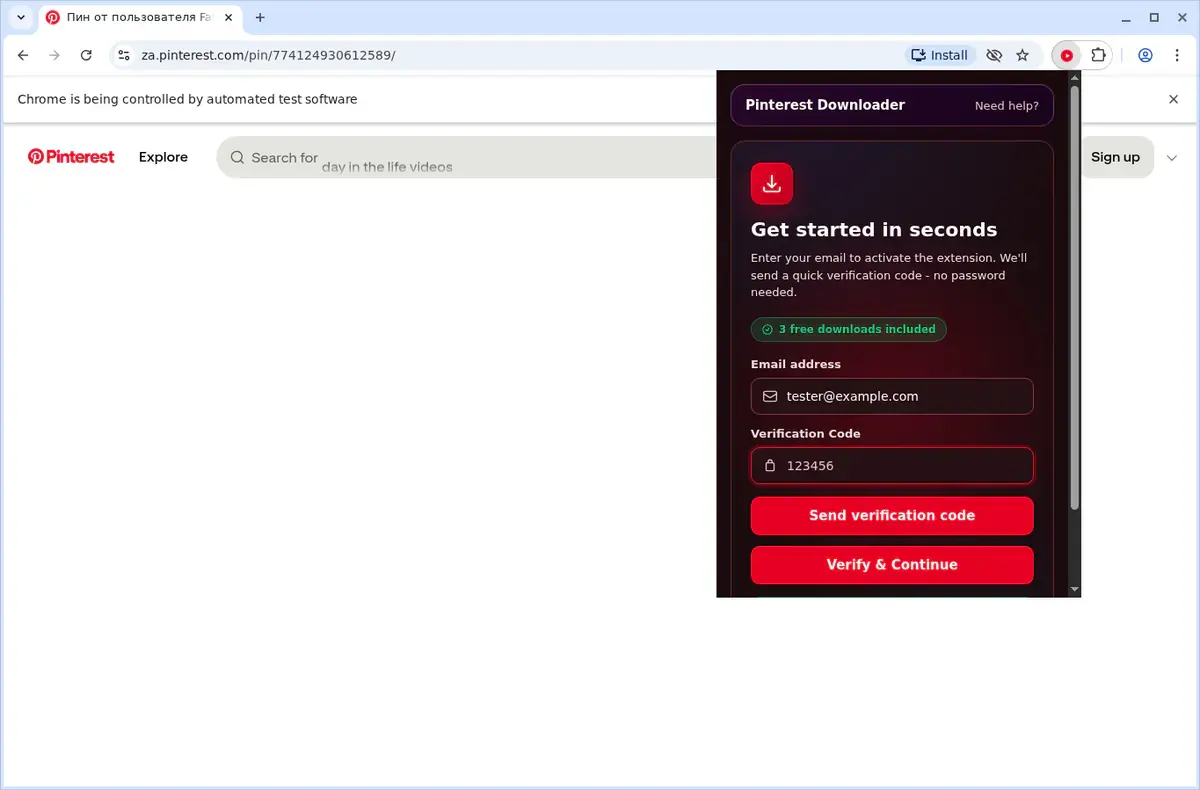
Task: Click the envelope icon in email field
Action: pos(770,396)
